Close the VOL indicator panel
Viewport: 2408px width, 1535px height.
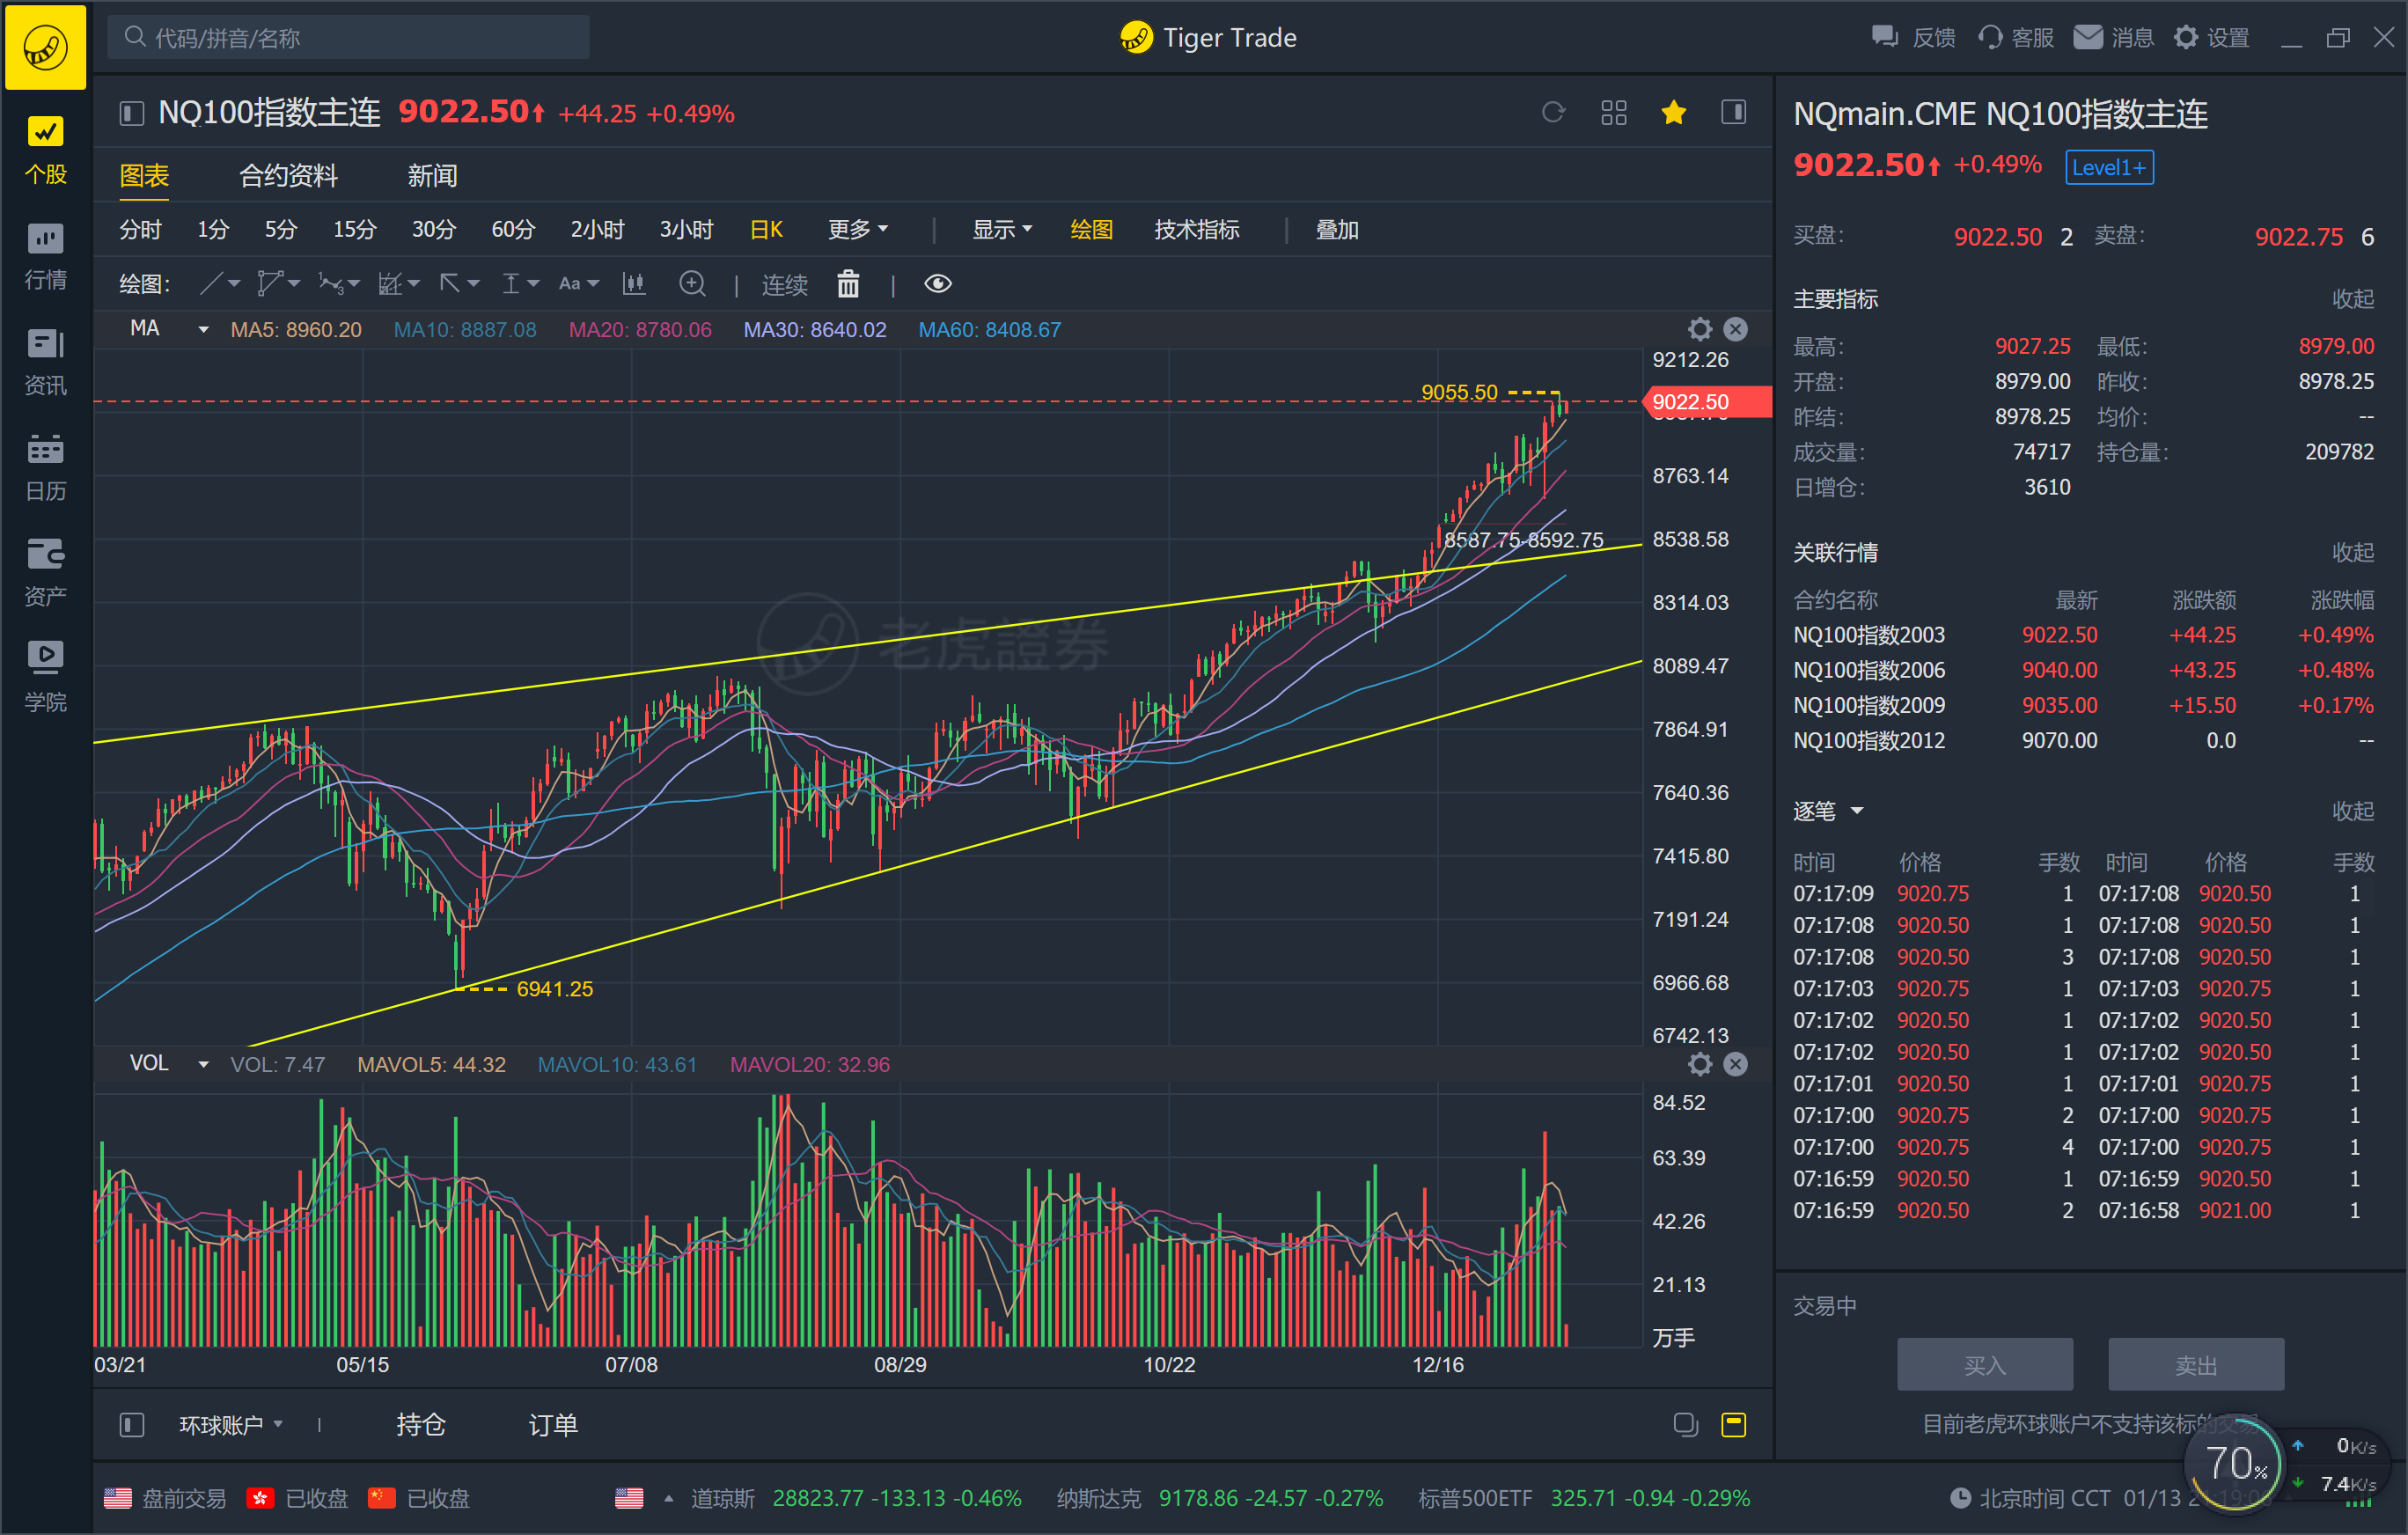point(1736,1064)
